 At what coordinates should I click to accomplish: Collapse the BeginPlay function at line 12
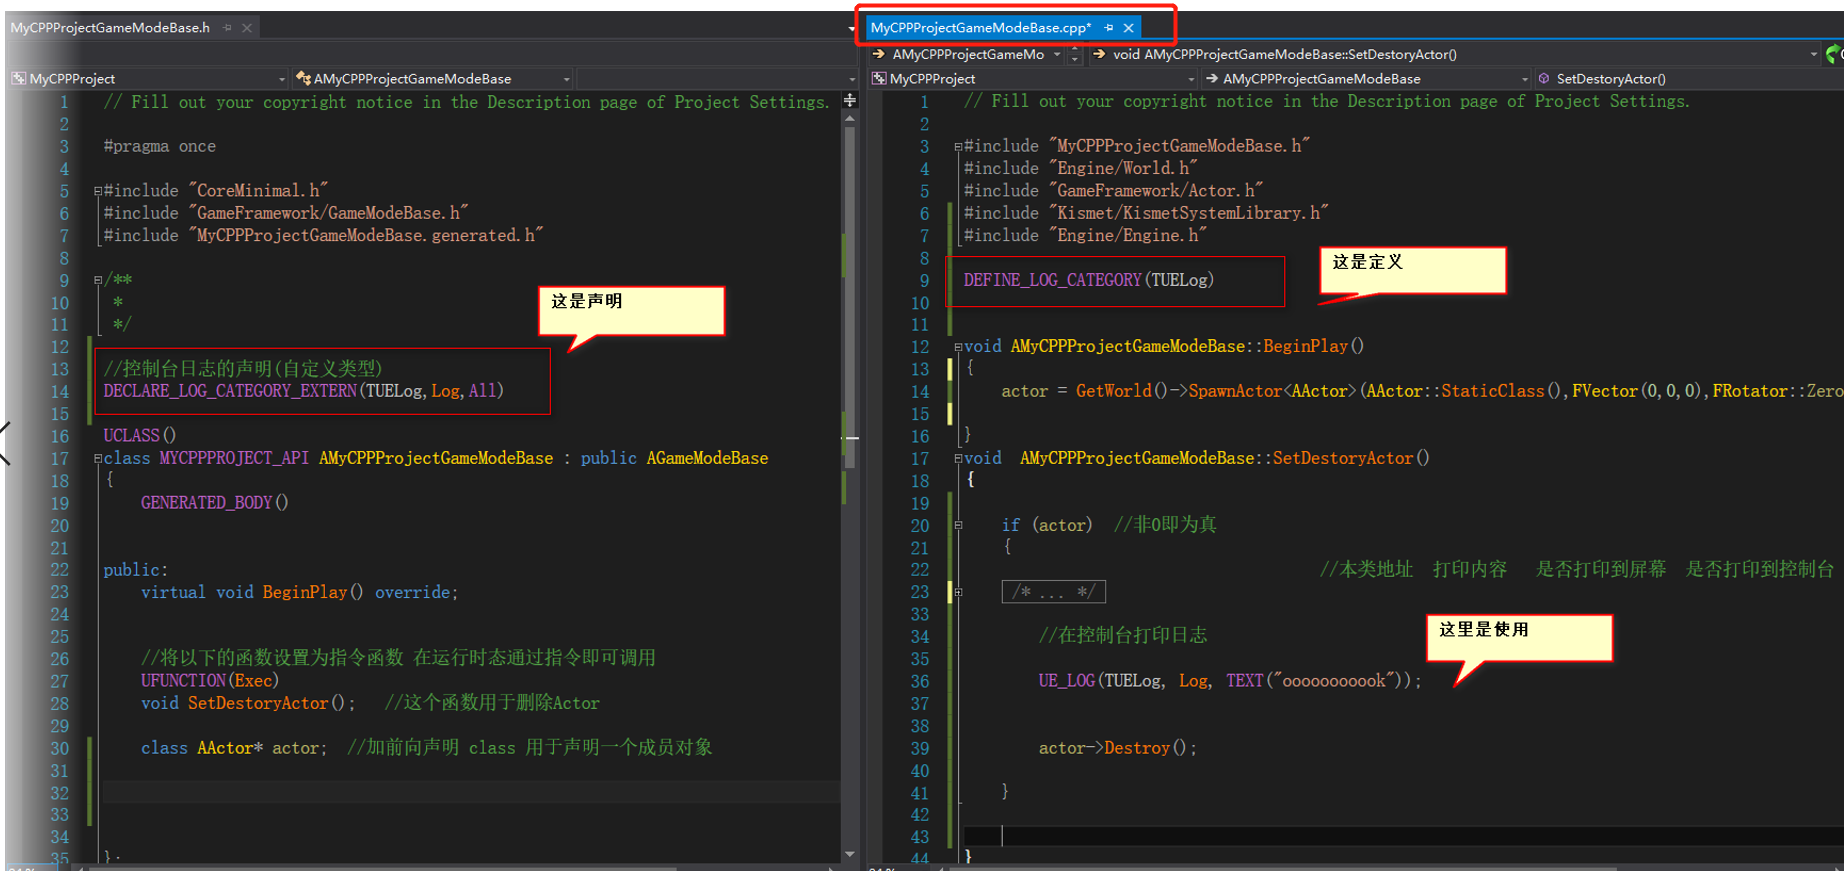pos(958,347)
